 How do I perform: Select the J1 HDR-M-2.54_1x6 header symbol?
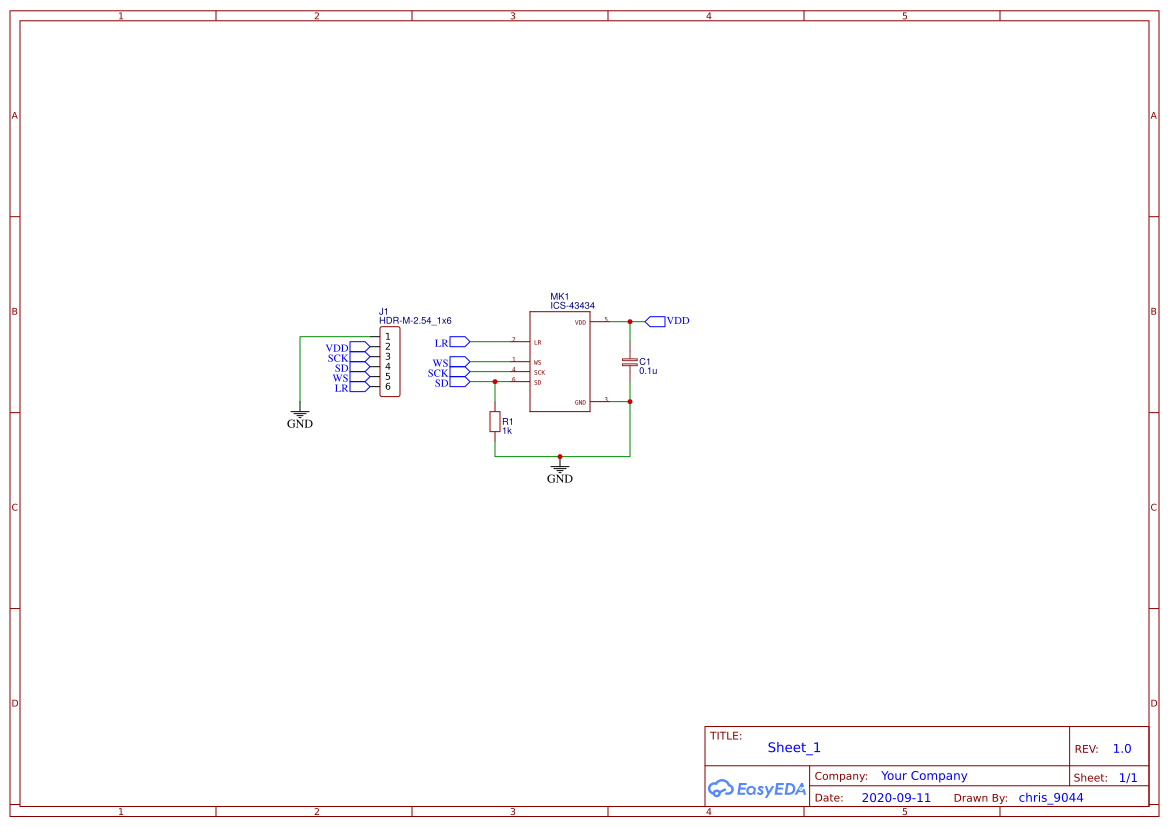[x=390, y=360]
